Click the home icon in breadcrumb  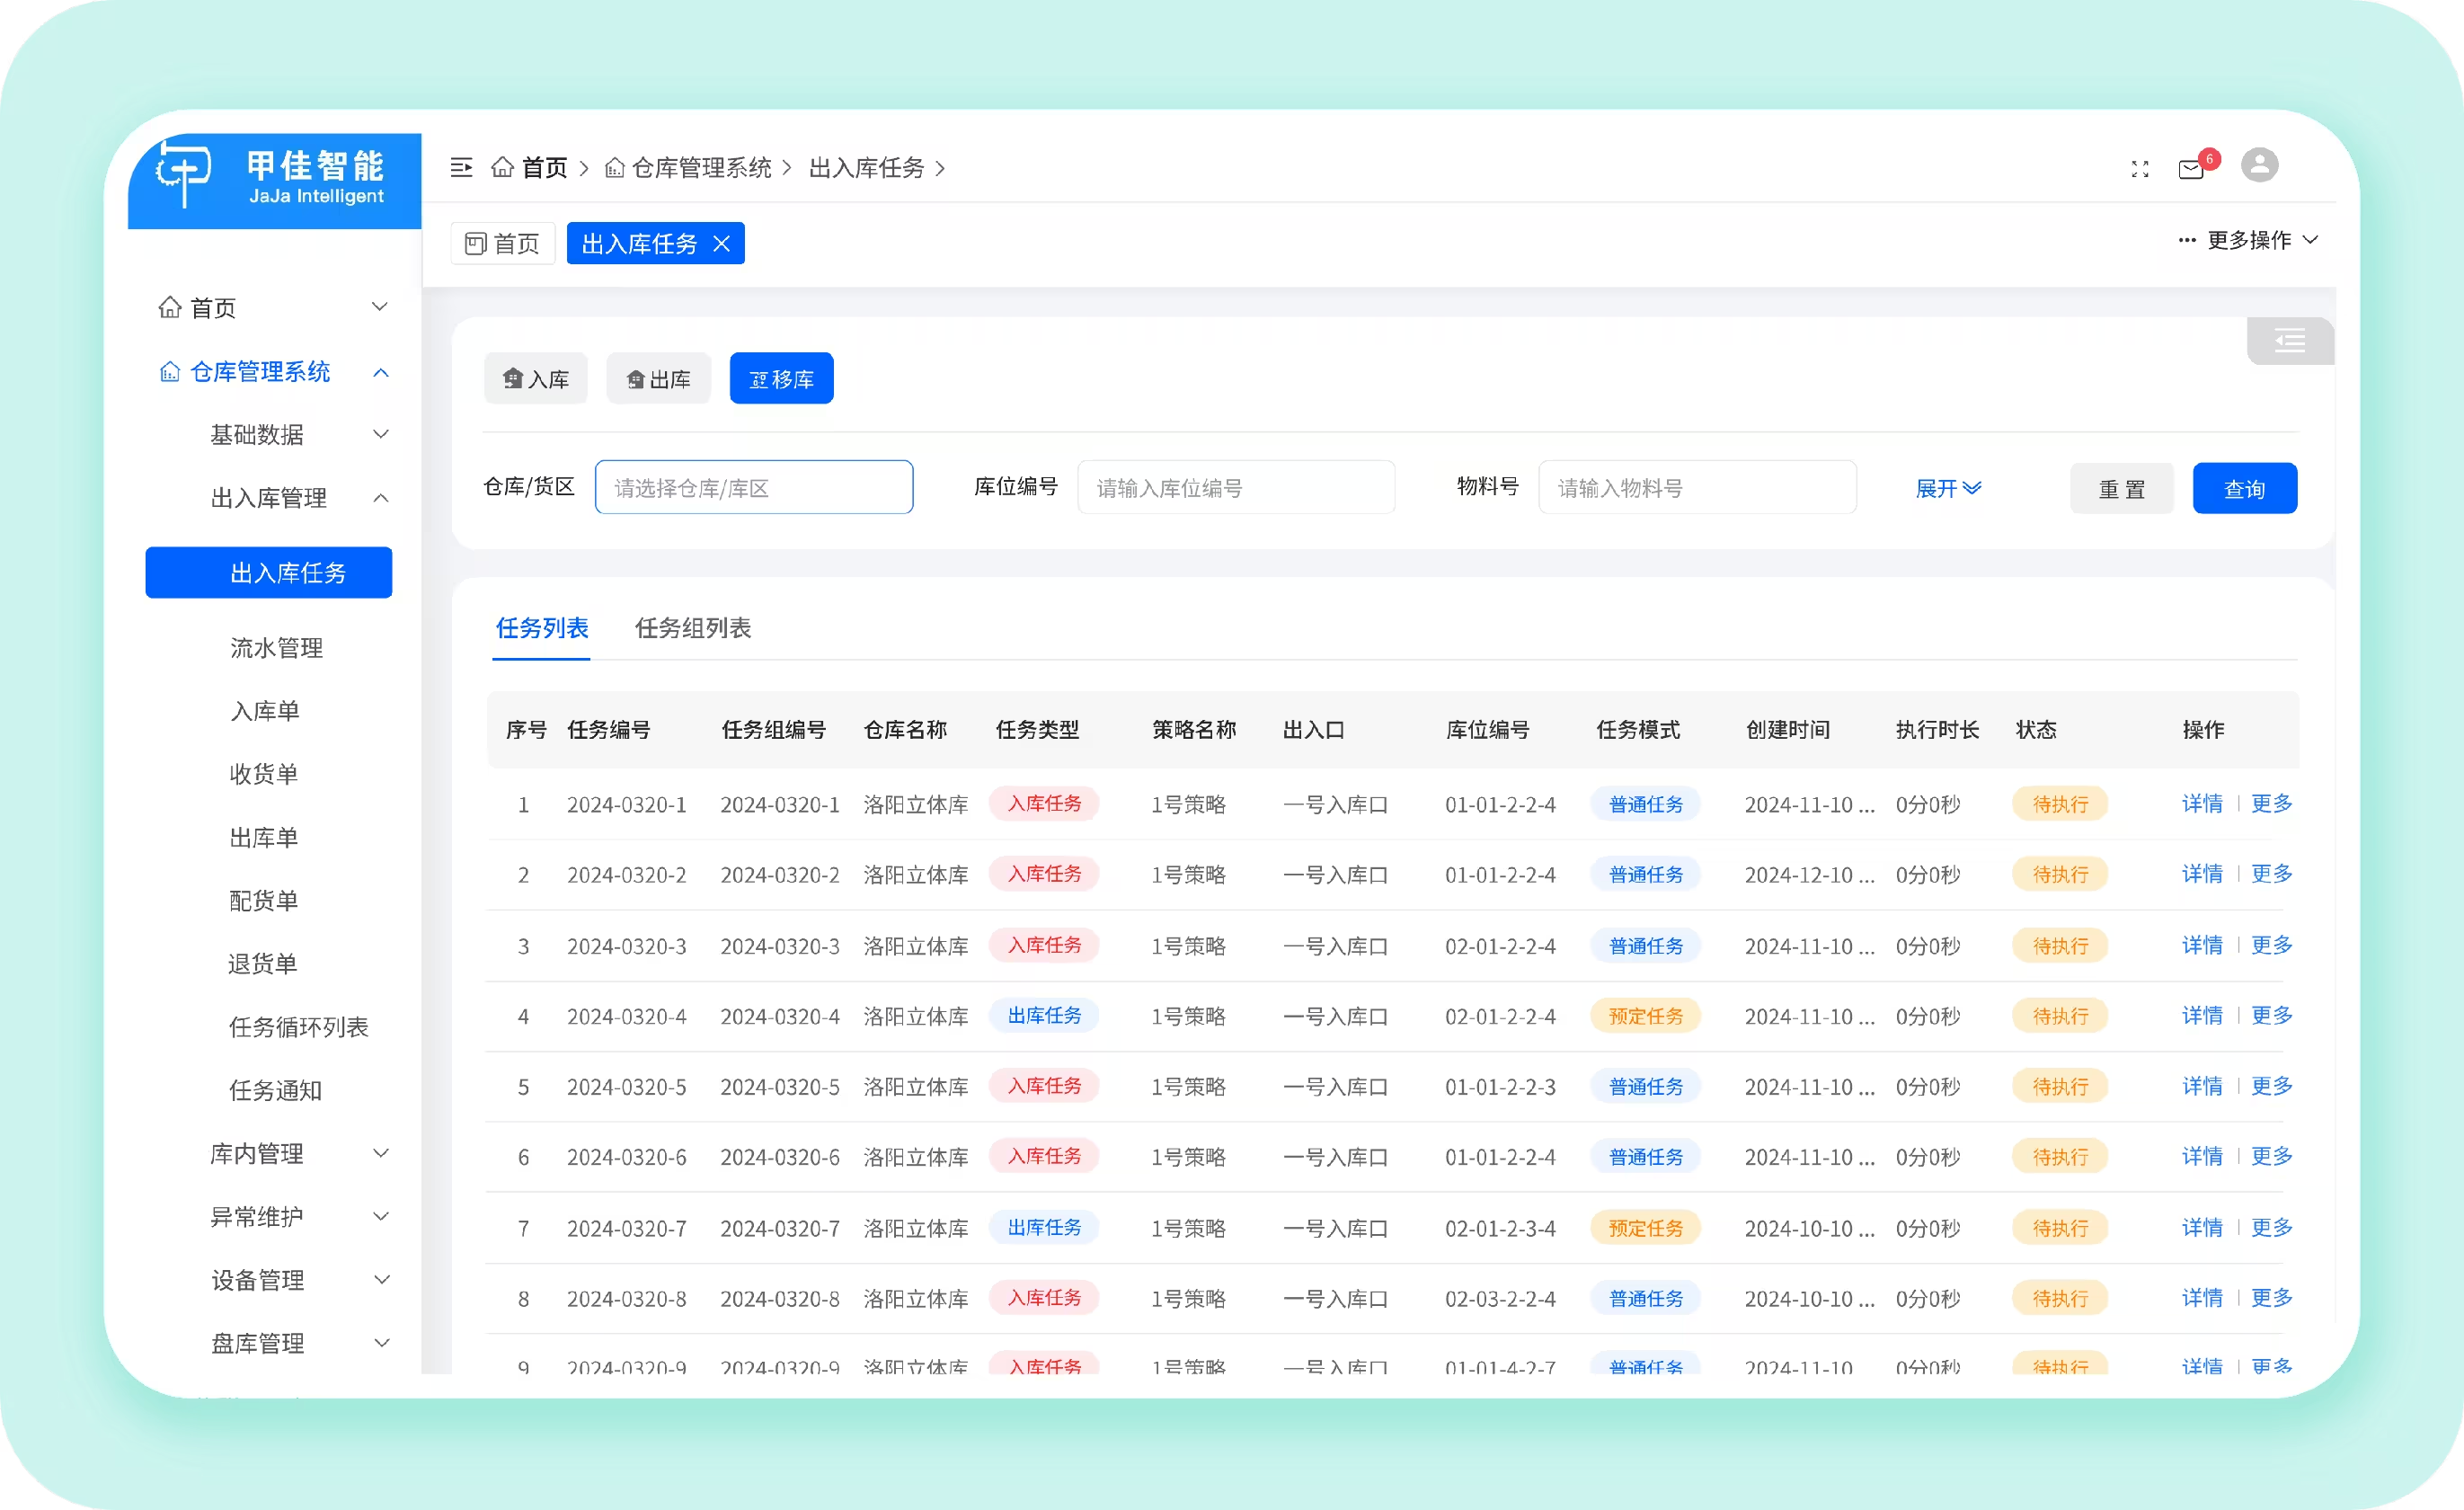pyautogui.click(x=502, y=167)
